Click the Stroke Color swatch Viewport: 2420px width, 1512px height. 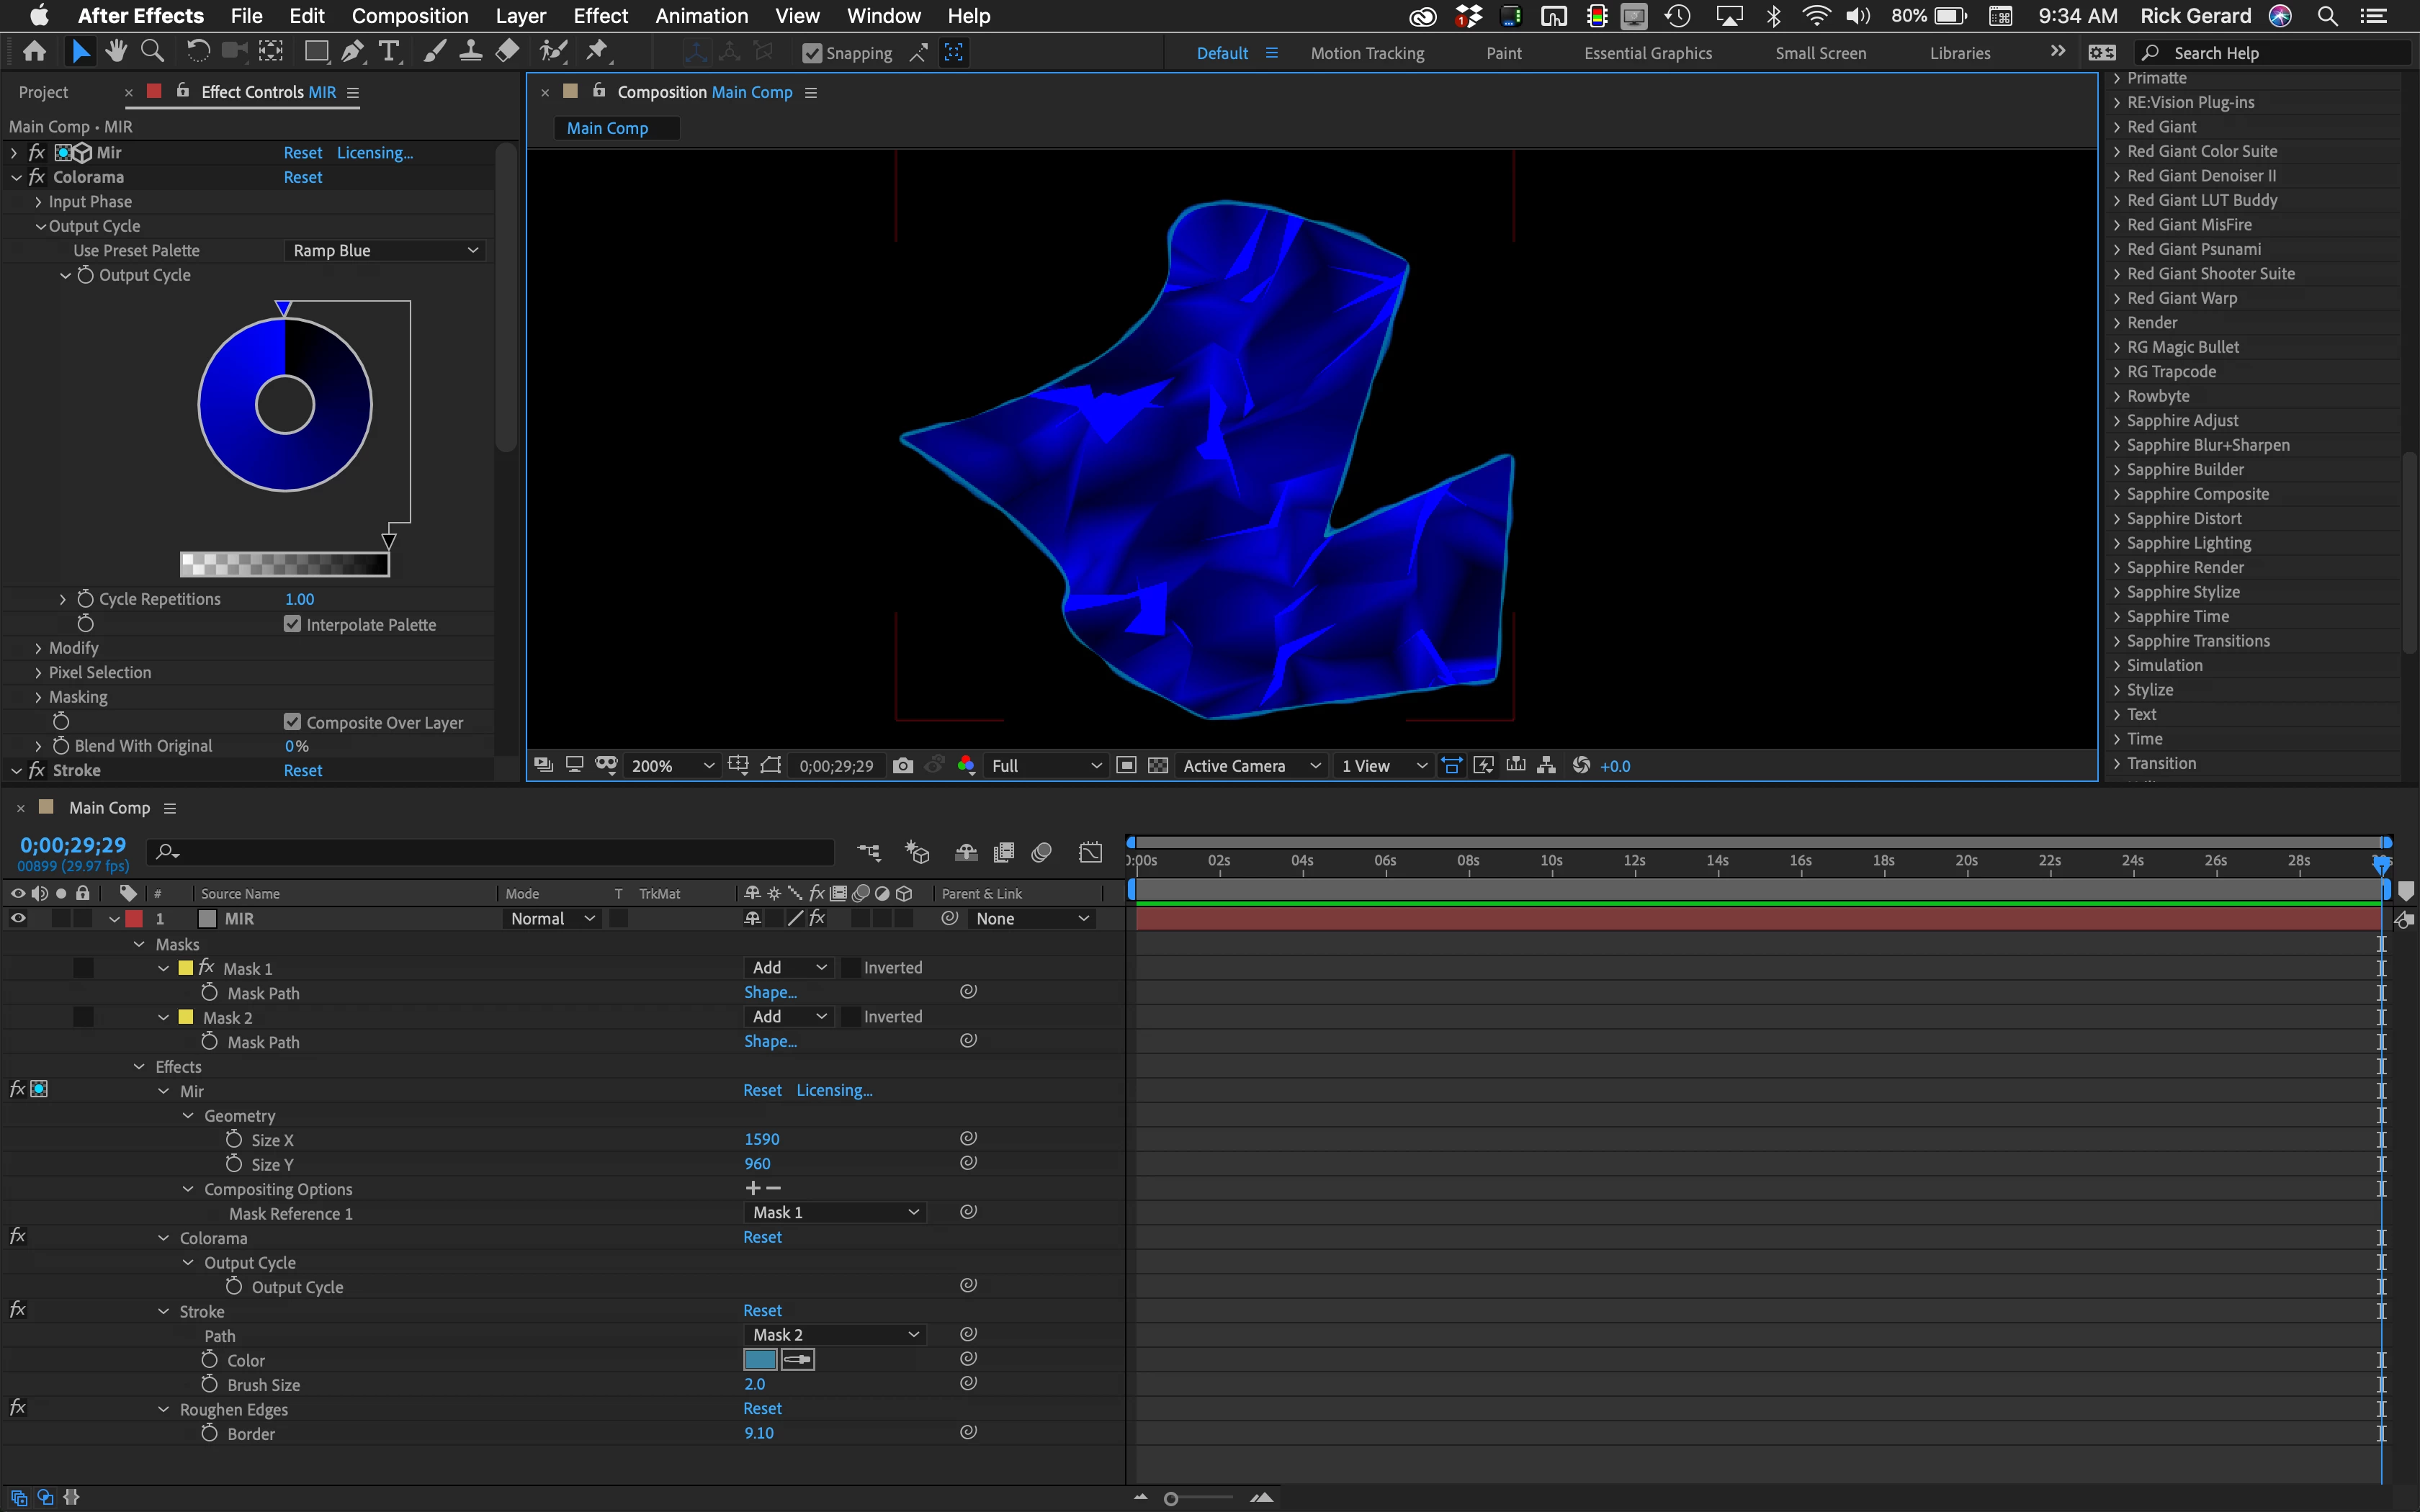(x=760, y=1359)
